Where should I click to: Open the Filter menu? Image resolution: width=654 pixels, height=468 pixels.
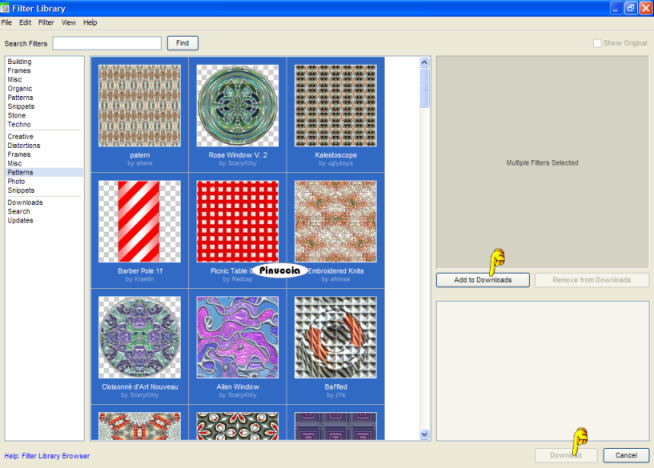(46, 23)
